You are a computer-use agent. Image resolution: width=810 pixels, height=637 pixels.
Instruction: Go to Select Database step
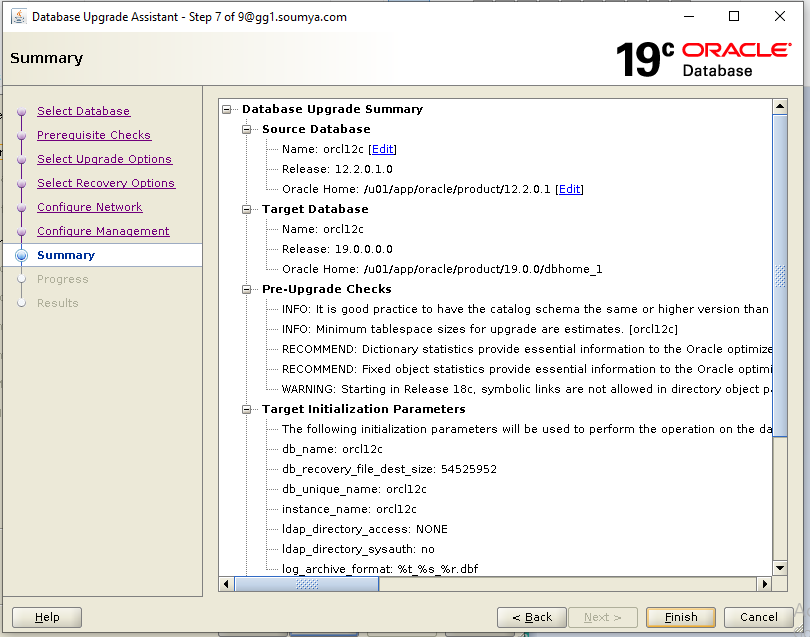click(83, 111)
